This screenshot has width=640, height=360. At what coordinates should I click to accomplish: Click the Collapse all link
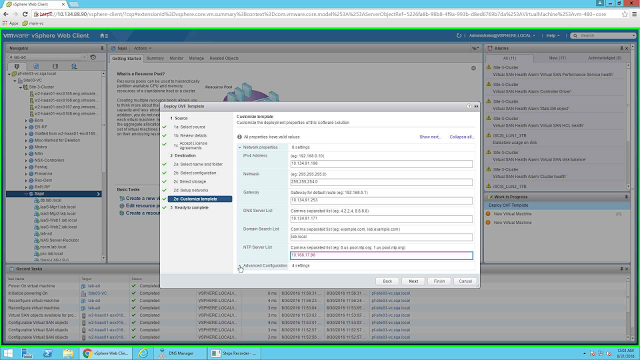coord(462,137)
